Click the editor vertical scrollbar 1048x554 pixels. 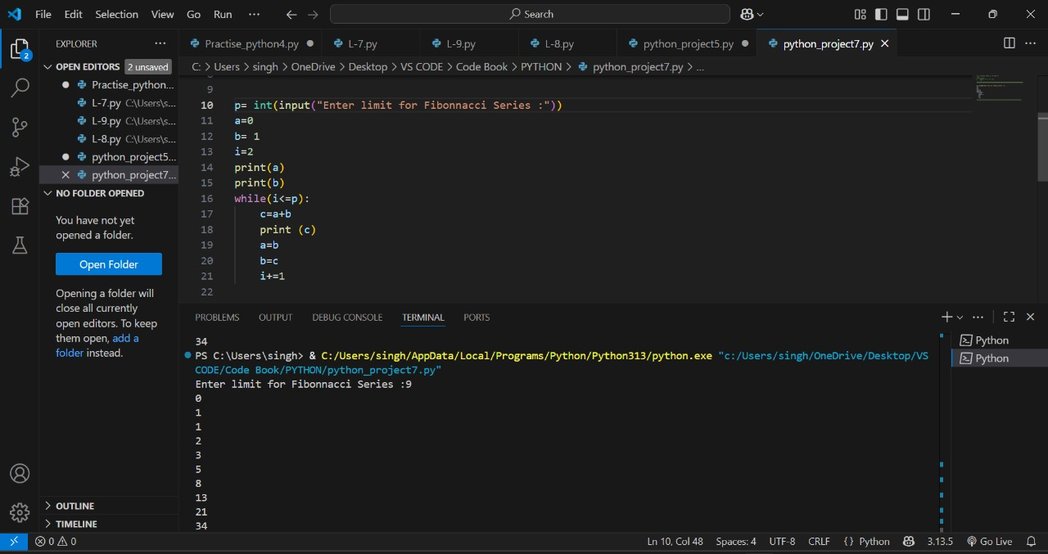pos(1043,147)
